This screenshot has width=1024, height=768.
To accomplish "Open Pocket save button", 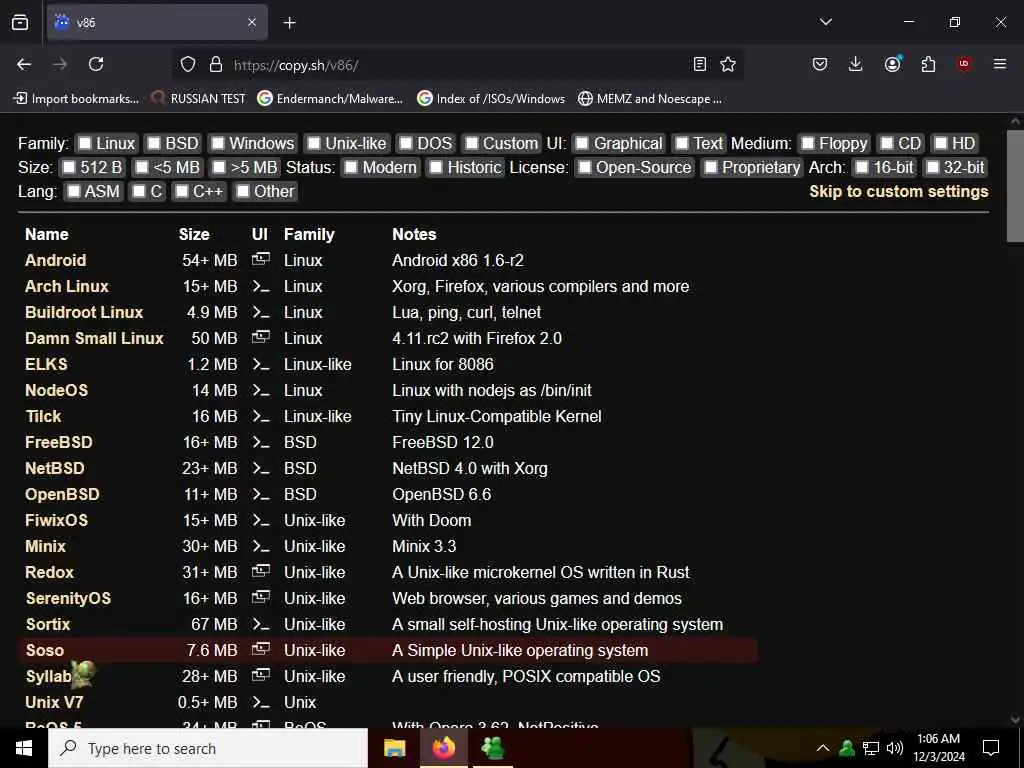I will click(x=820, y=64).
